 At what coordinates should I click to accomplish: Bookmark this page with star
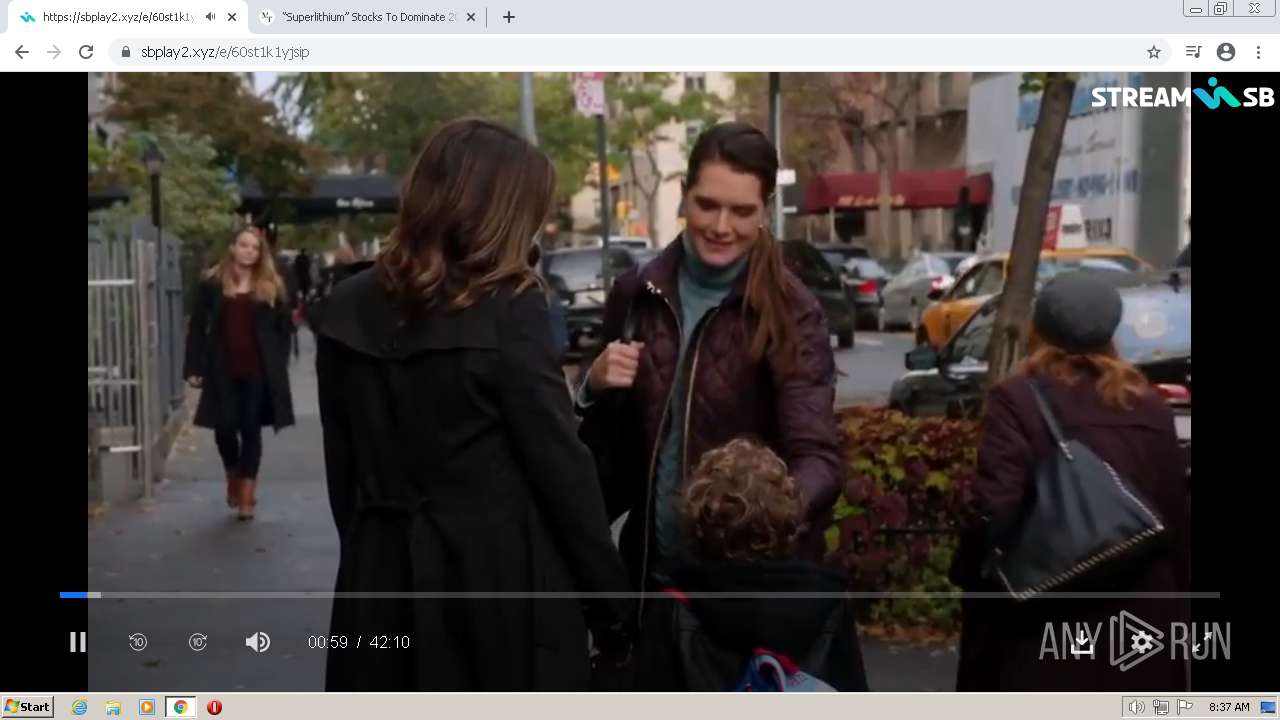[1154, 52]
